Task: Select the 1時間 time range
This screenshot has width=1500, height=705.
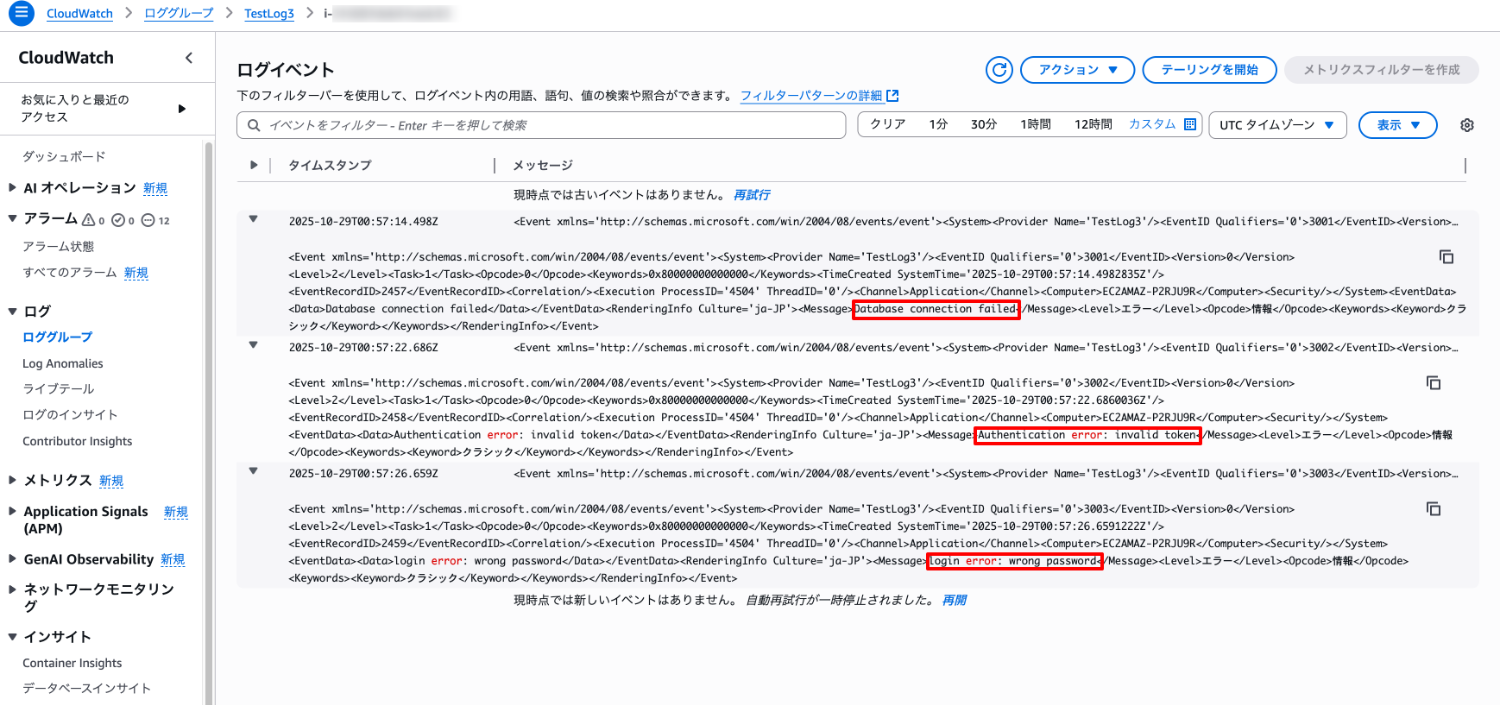Action: 1036,124
